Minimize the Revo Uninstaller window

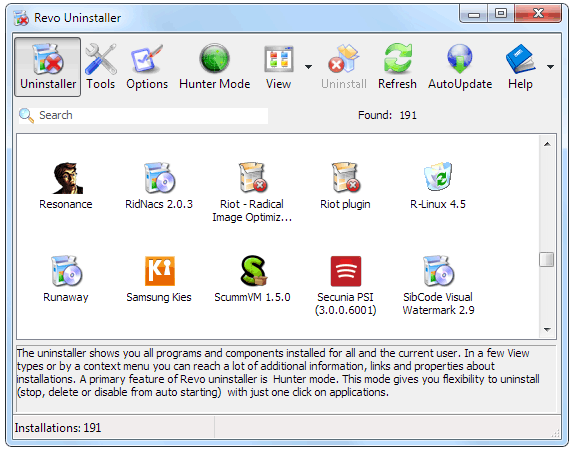point(474,14)
